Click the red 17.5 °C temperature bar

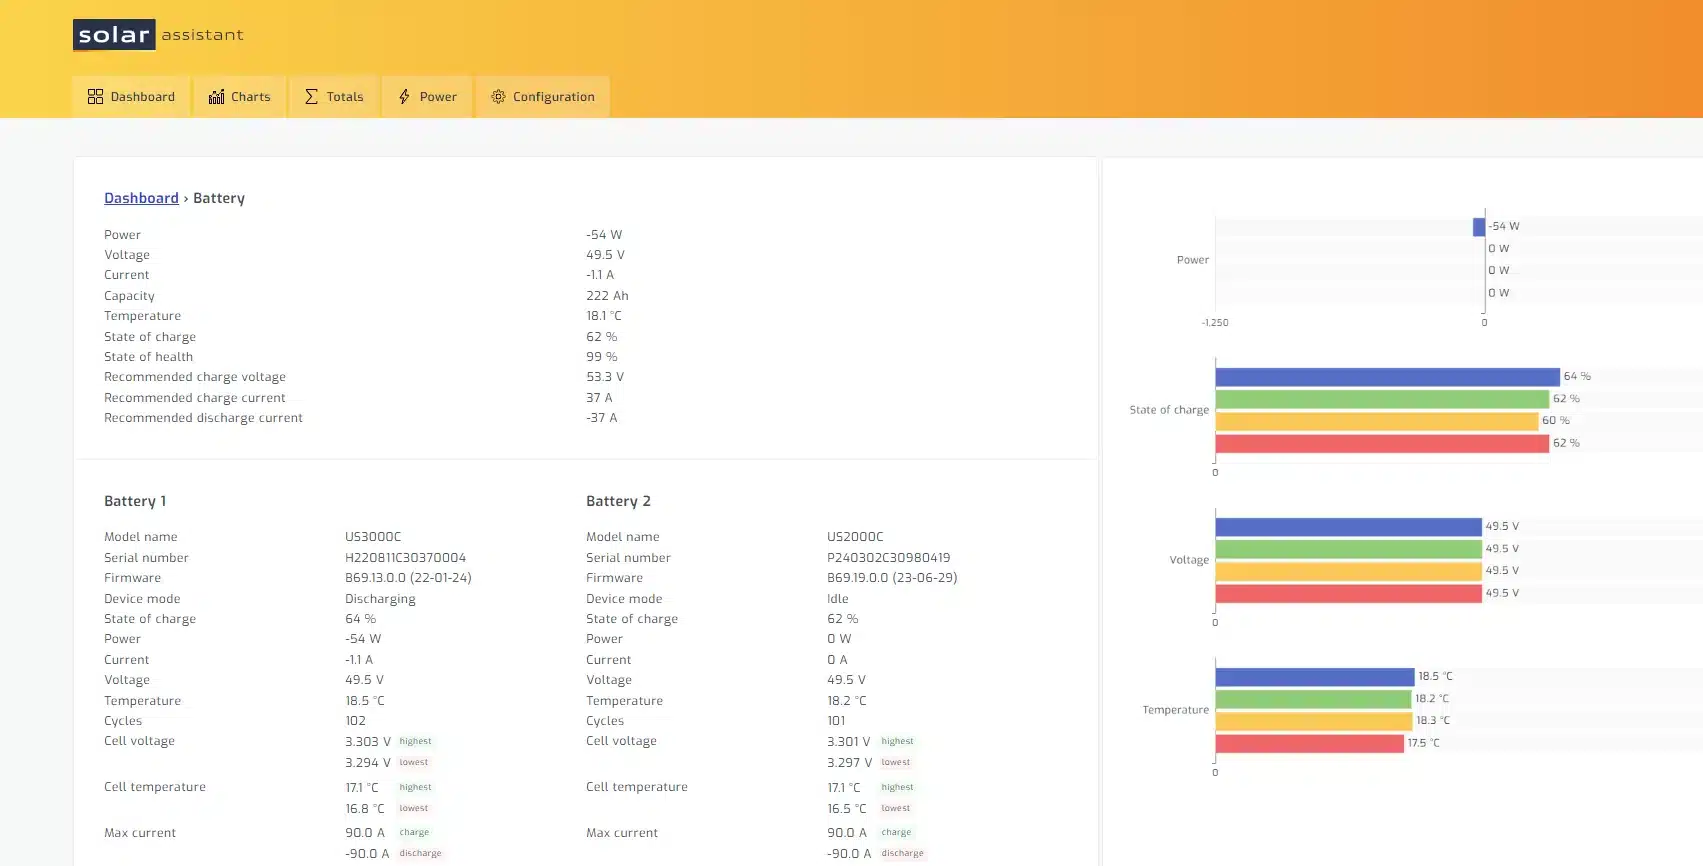[1309, 743]
